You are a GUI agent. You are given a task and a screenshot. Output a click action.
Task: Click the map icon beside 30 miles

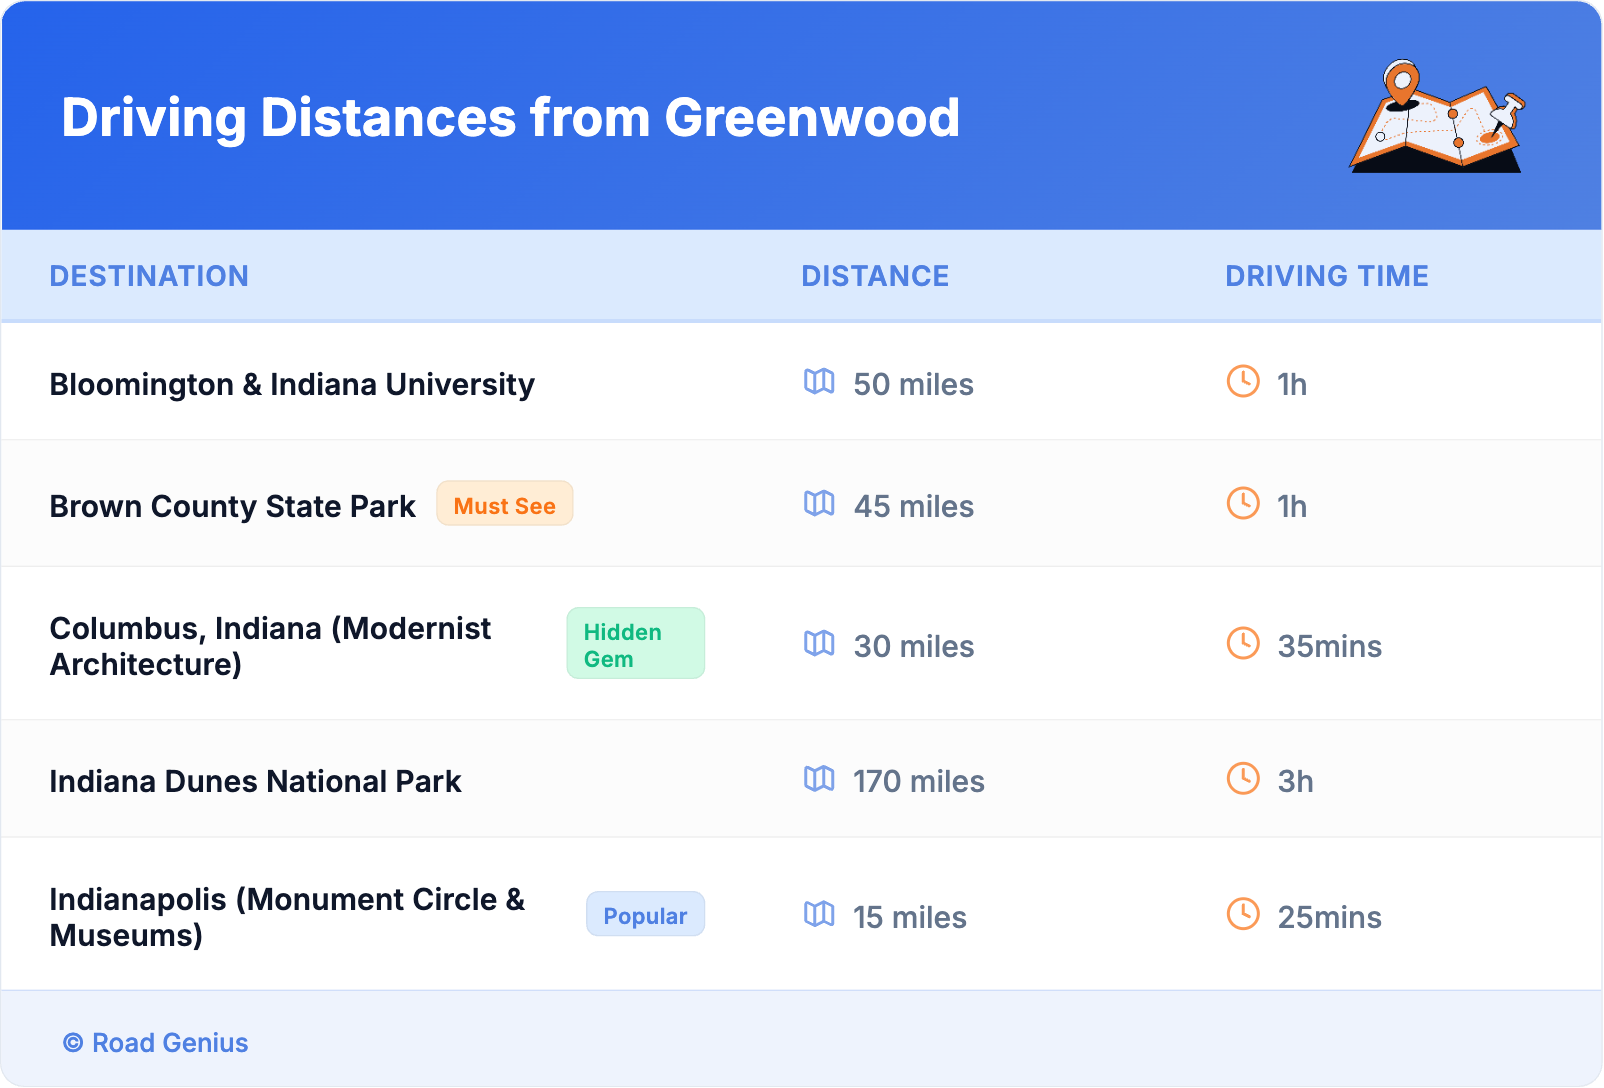pyautogui.click(x=819, y=644)
